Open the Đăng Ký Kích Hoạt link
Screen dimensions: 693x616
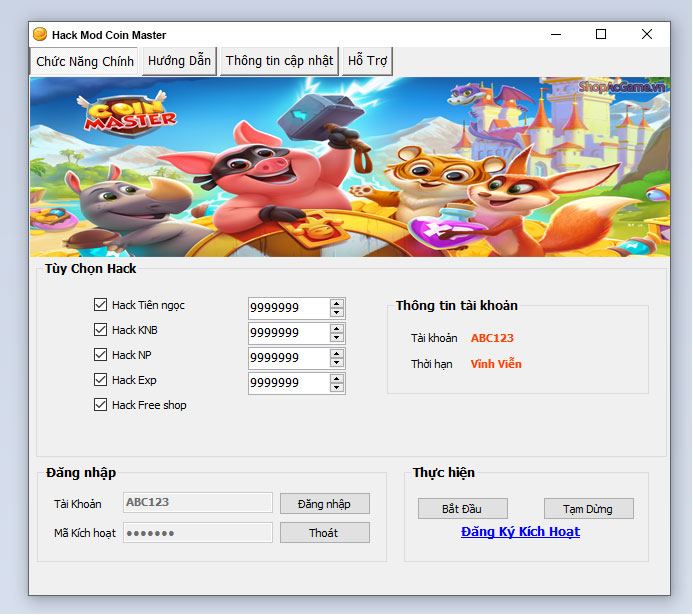pos(520,532)
